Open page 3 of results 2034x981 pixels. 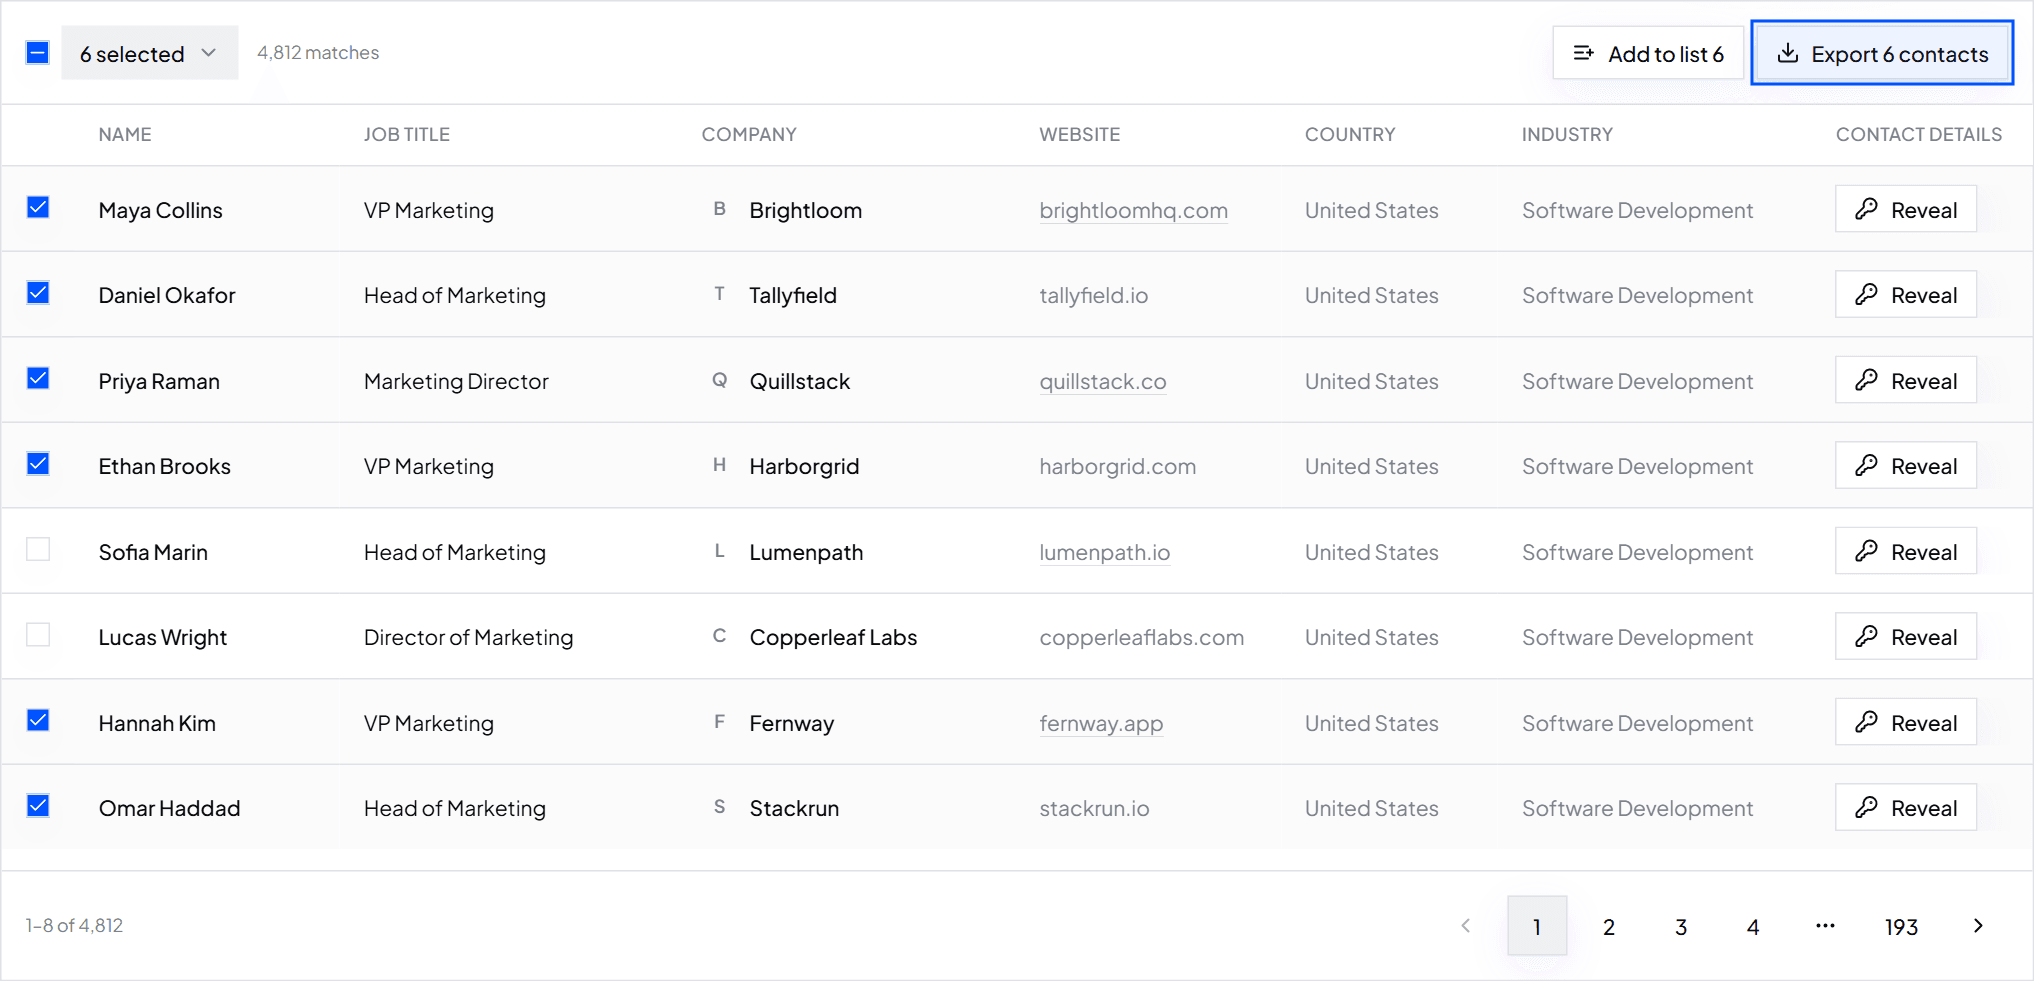tap(1681, 926)
